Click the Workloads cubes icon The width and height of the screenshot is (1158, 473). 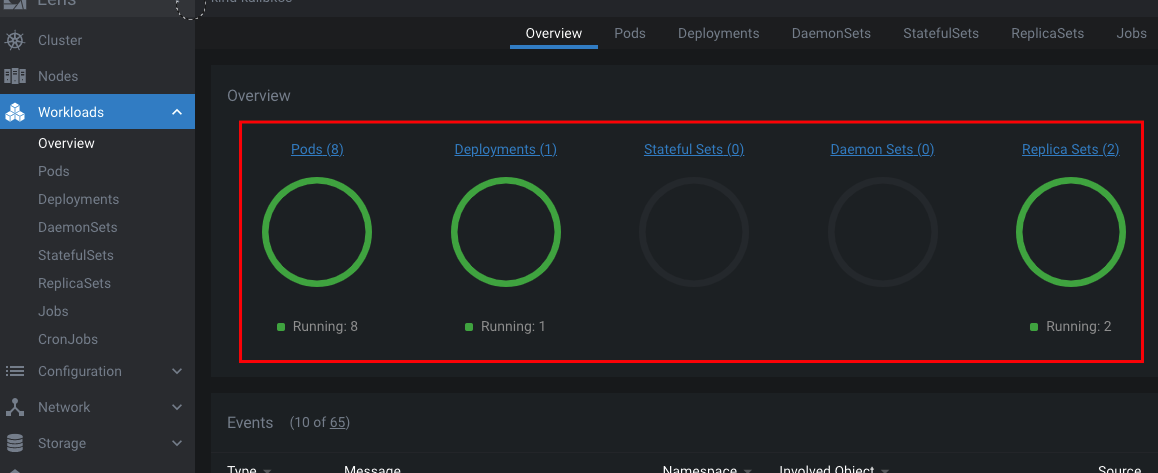click(x=15, y=113)
